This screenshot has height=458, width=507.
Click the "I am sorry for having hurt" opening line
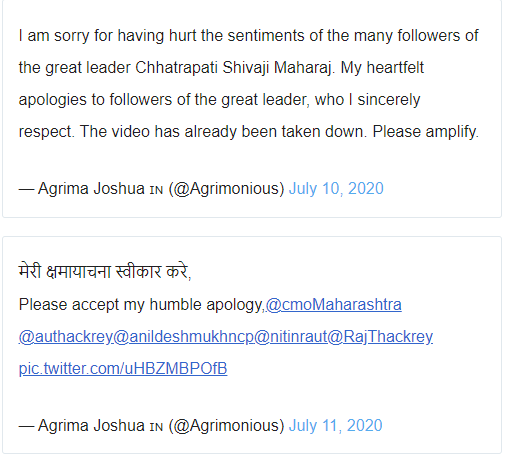tap(108, 36)
